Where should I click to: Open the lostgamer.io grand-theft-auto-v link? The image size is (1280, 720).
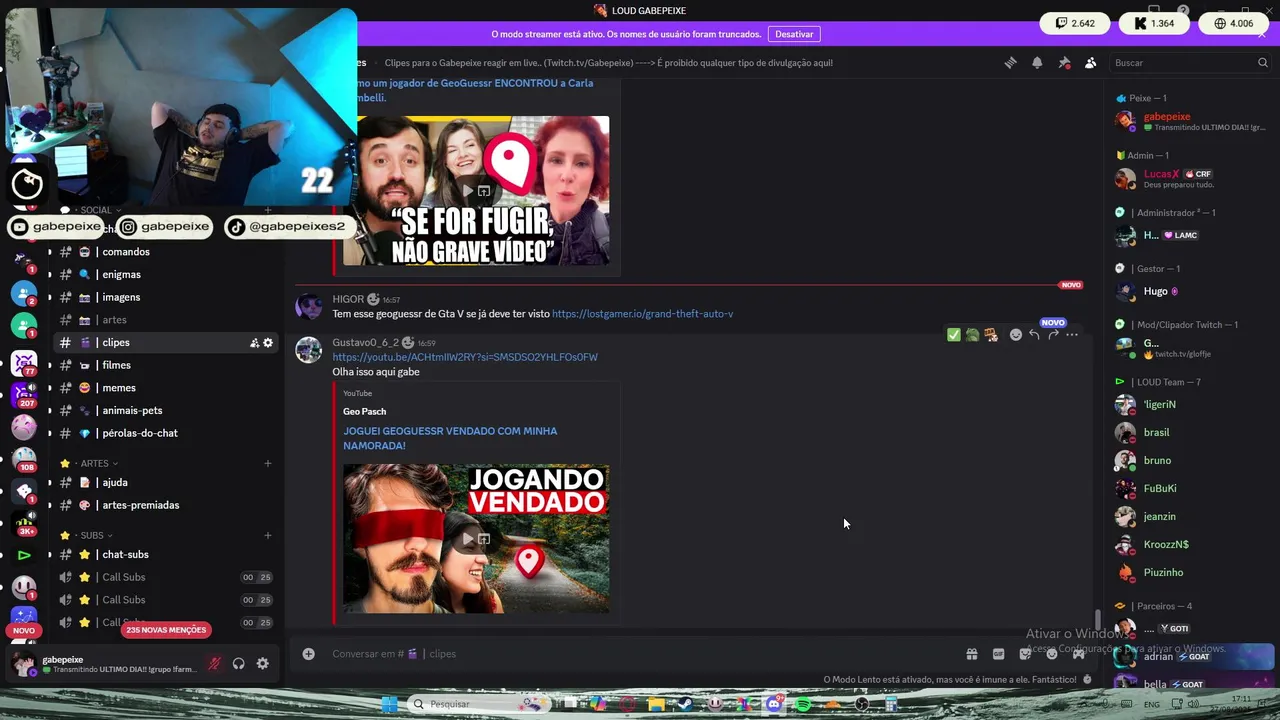pyautogui.click(x=642, y=314)
